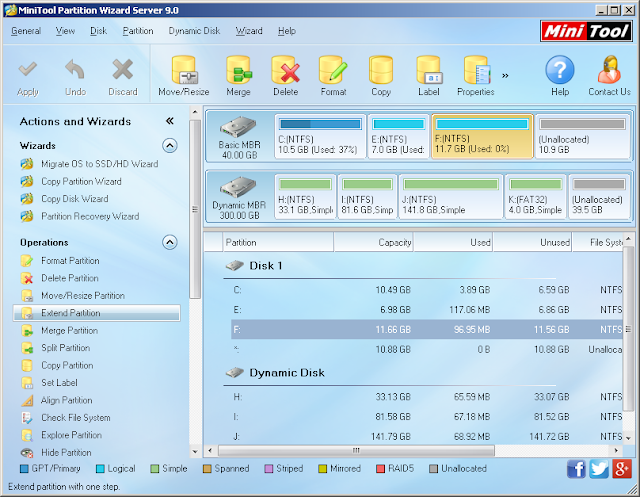Collapse the Actions and Wizards panel
This screenshot has height=497, width=640.
click(170, 121)
